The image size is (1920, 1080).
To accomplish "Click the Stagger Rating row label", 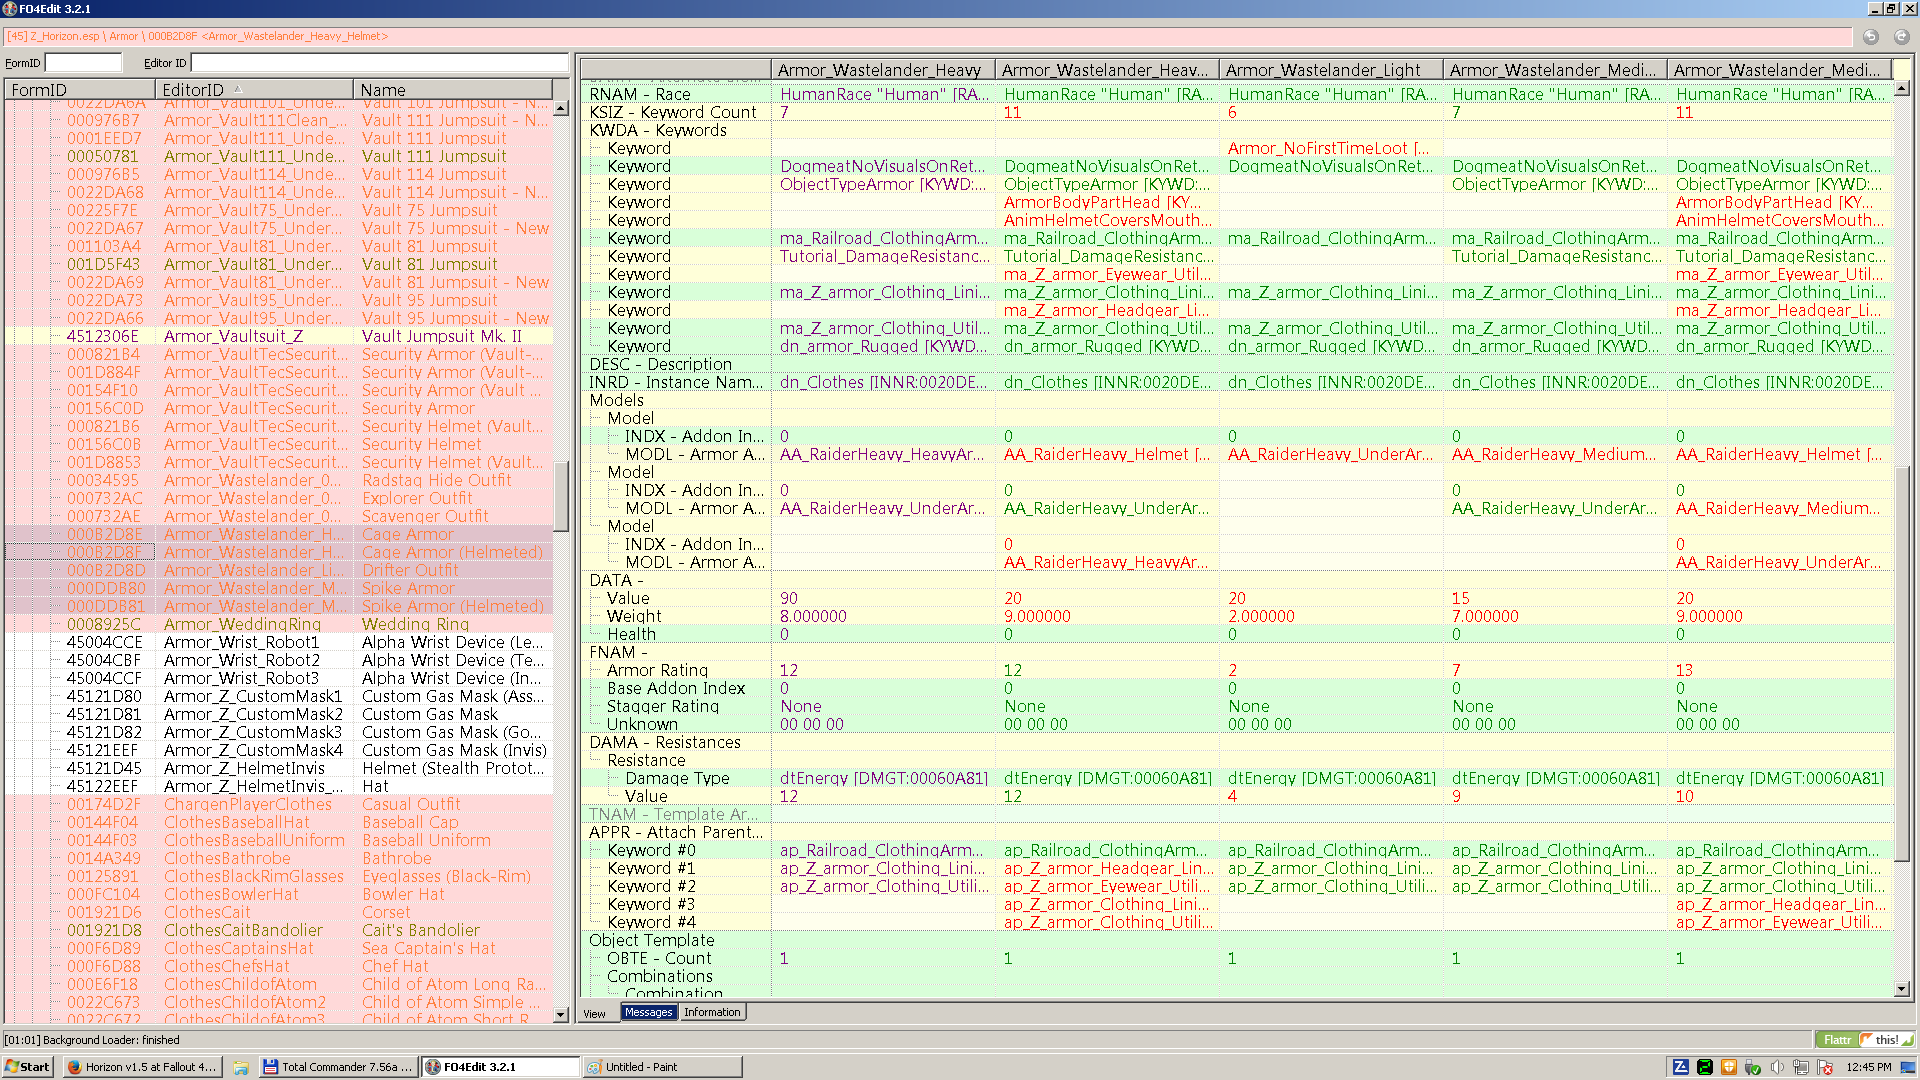I will (662, 706).
